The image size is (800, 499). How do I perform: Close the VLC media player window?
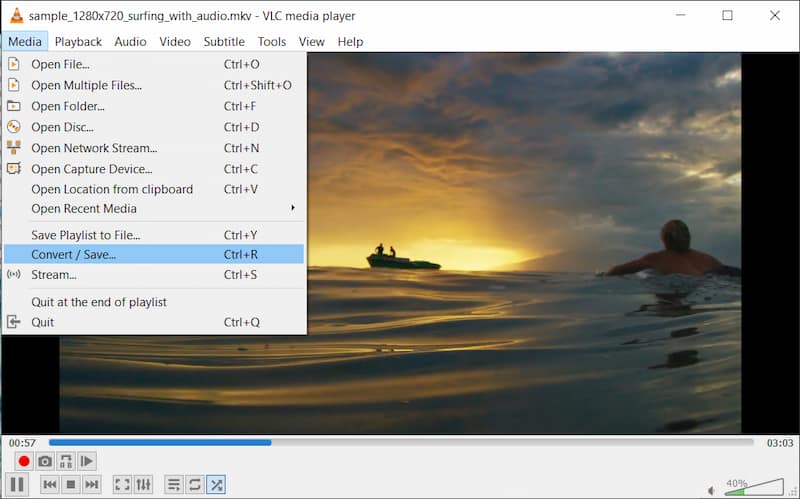pos(774,15)
